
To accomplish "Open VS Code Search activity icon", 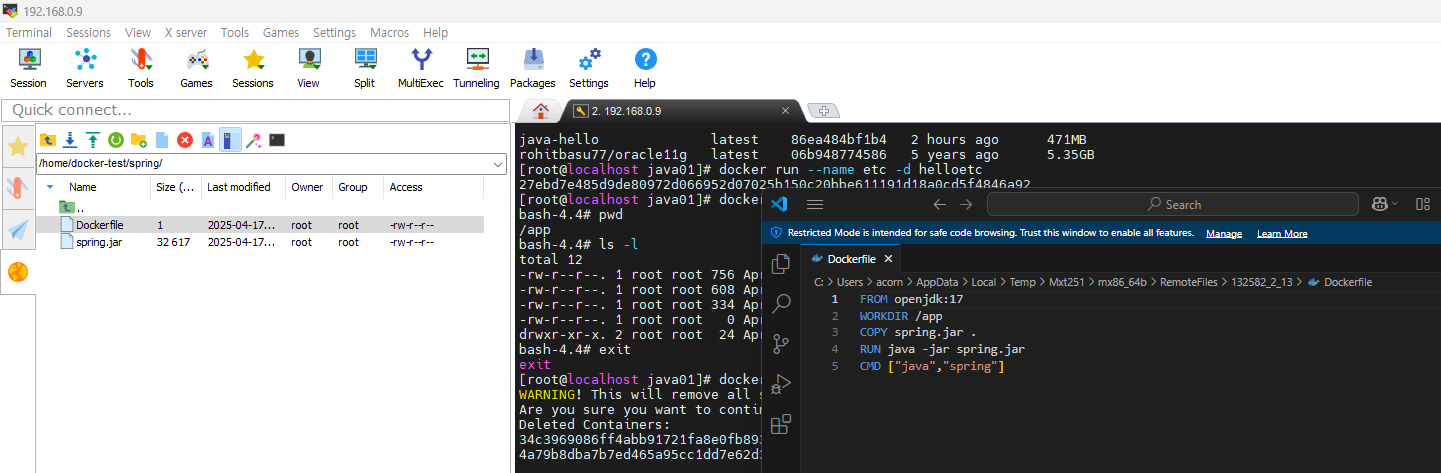I will [x=782, y=303].
